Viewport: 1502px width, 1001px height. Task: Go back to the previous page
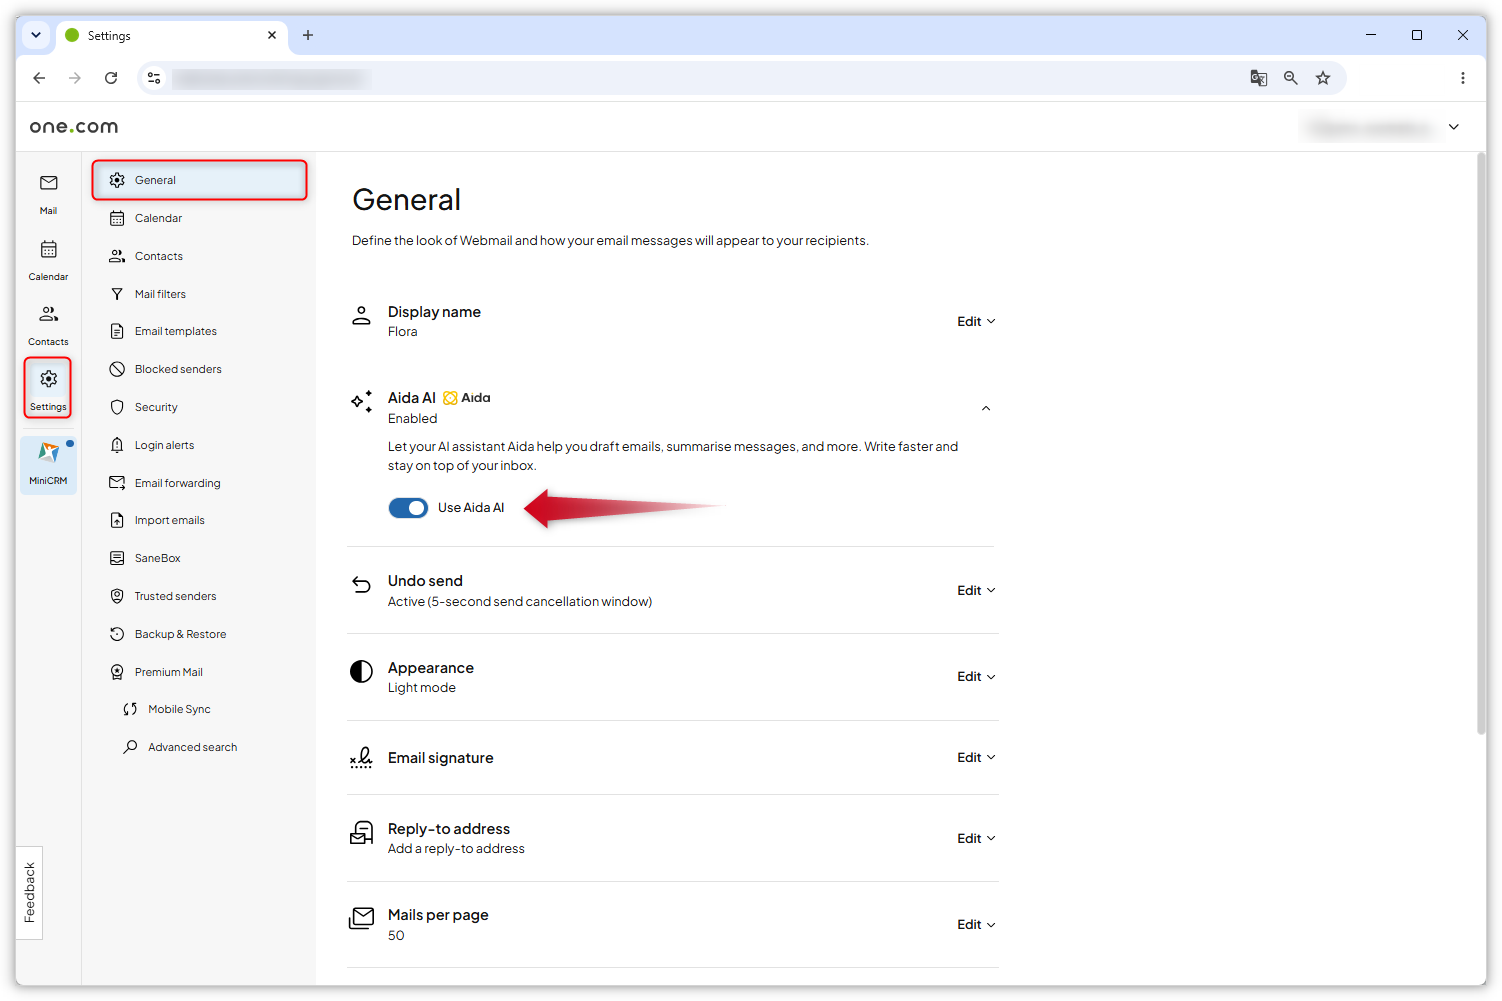pos(39,78)
